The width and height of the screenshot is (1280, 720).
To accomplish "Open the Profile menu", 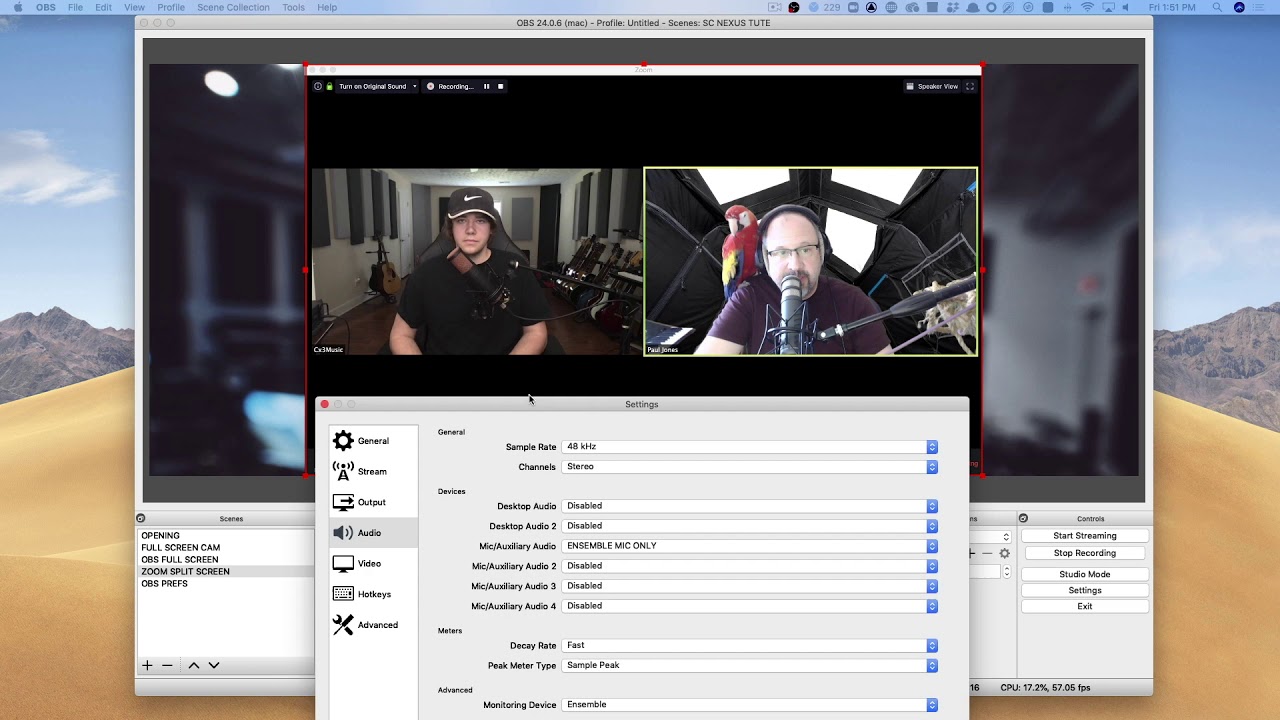I will [x=171, y=7].
